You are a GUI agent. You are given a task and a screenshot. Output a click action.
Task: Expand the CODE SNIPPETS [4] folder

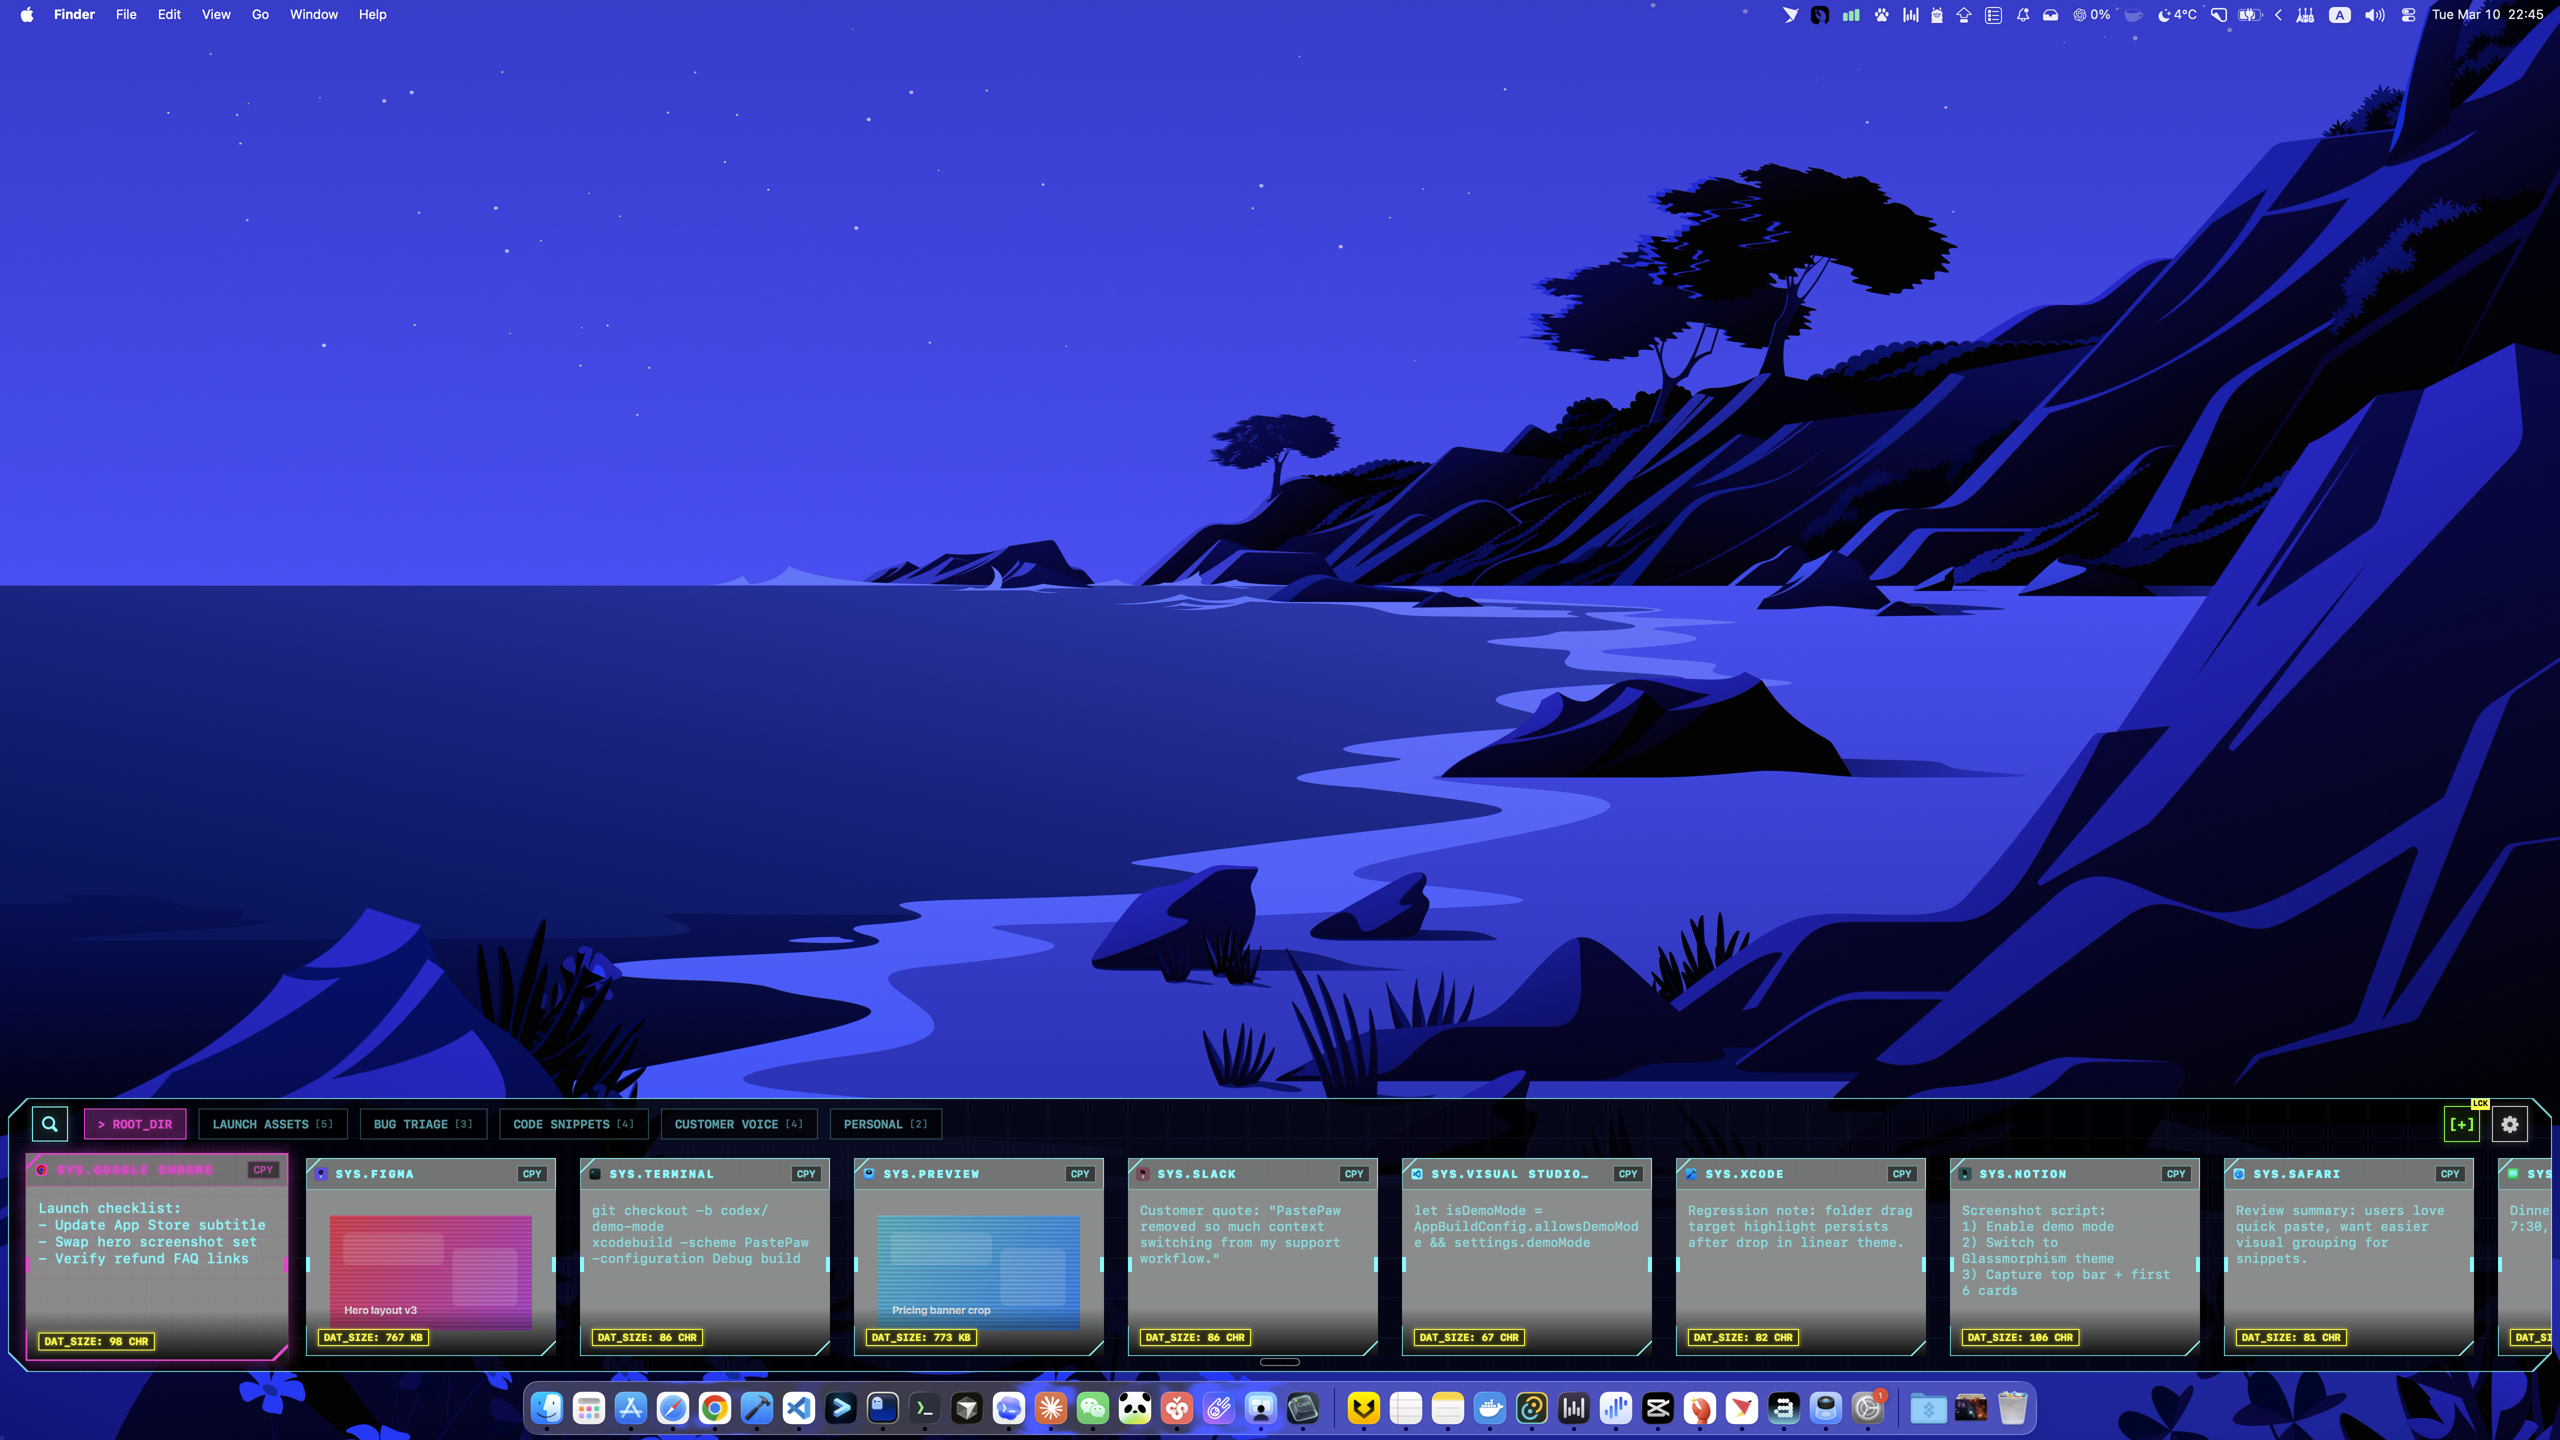point(573,1124)
